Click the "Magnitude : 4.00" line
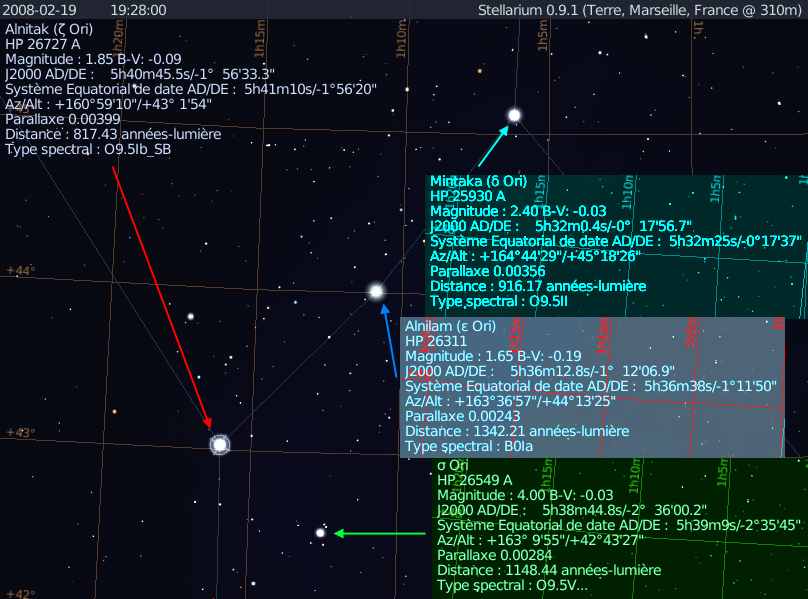The width and height of the screenshot is (808, 599). tap(525, 495)
